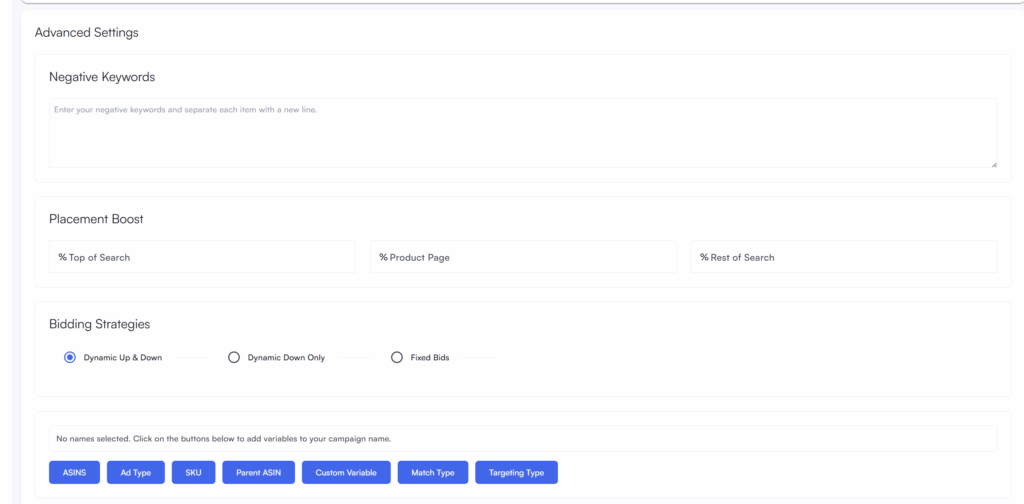
Task: Select Dynamic Up & Down radio button
Action: click(x=70, y=357)
